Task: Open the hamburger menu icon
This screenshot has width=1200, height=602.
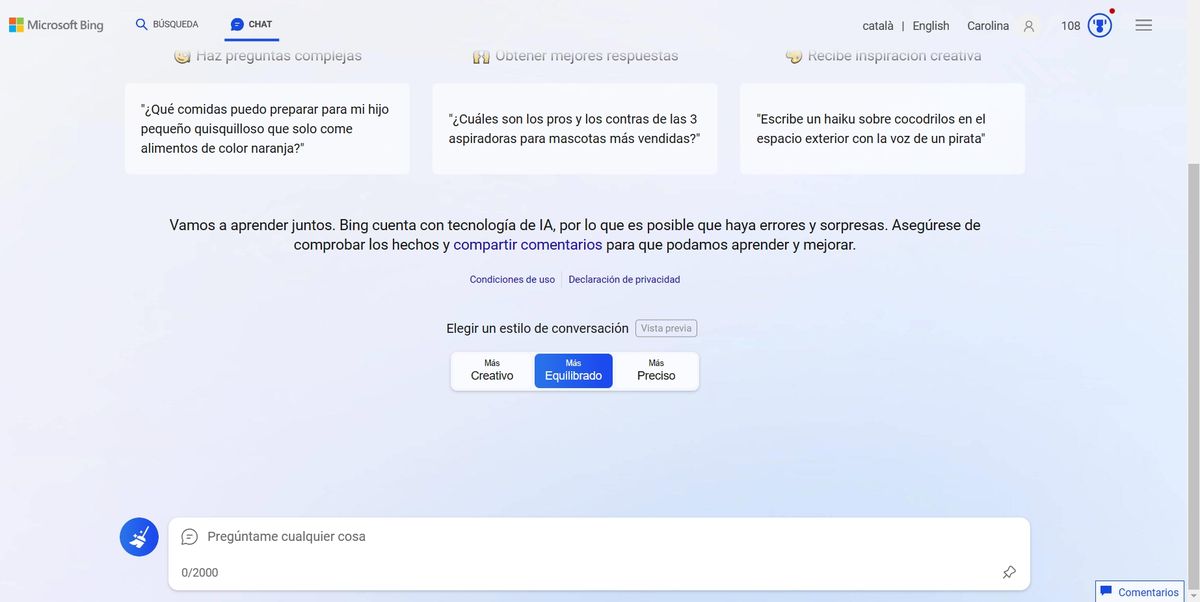Action: pyautogui.click(x=1143, y=24)
